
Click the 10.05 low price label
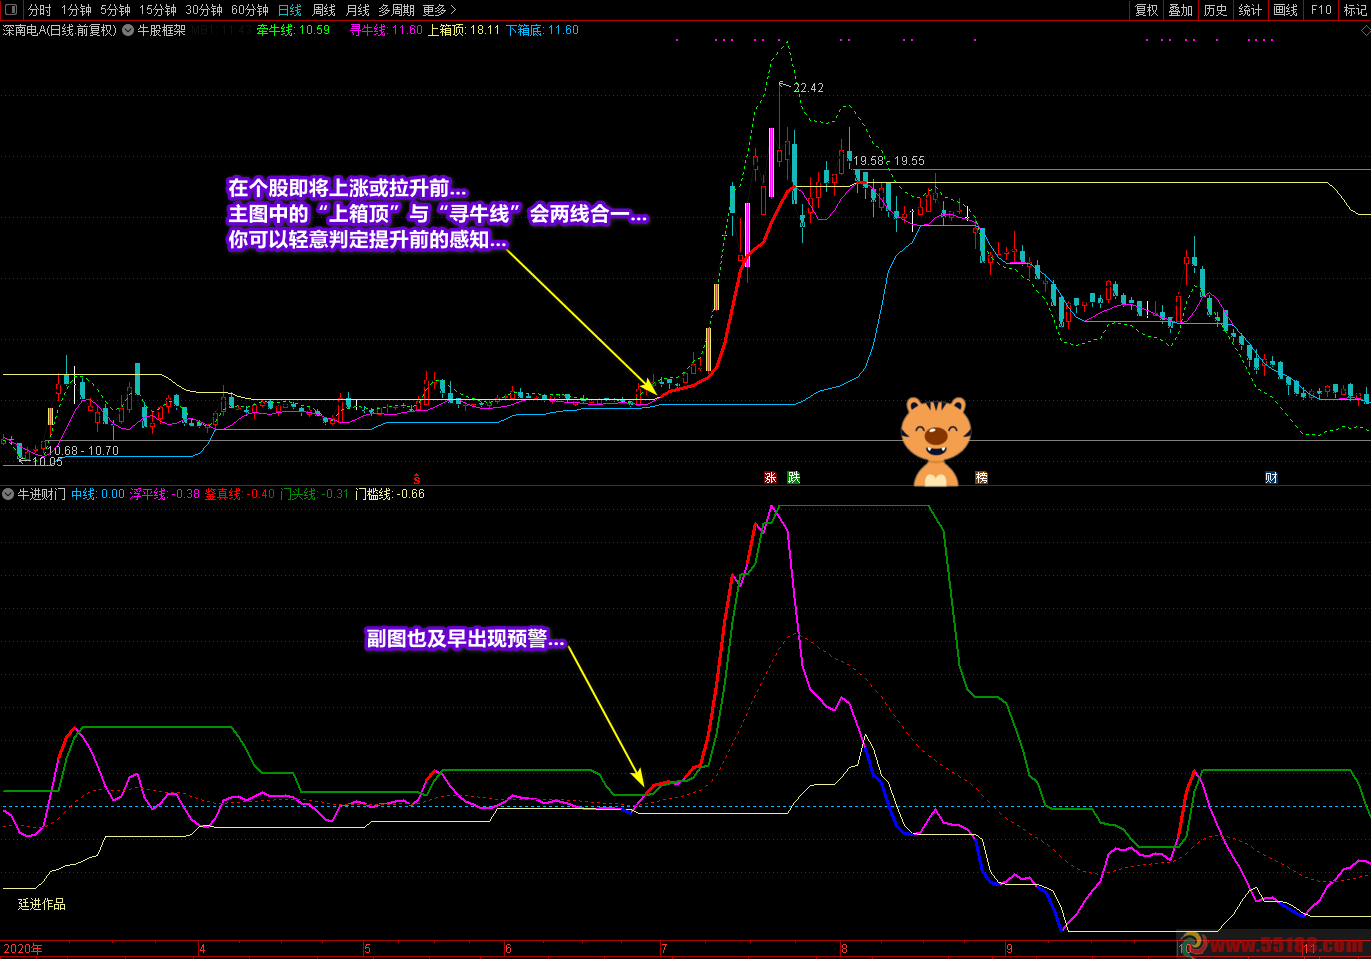[47, 462]
